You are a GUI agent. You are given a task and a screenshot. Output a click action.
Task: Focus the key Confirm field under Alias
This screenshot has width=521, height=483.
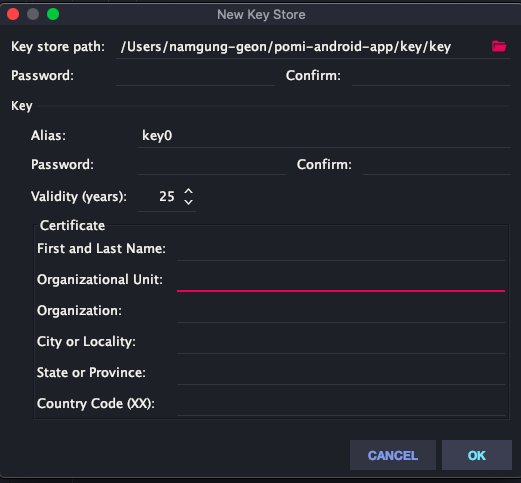(437, 164)
